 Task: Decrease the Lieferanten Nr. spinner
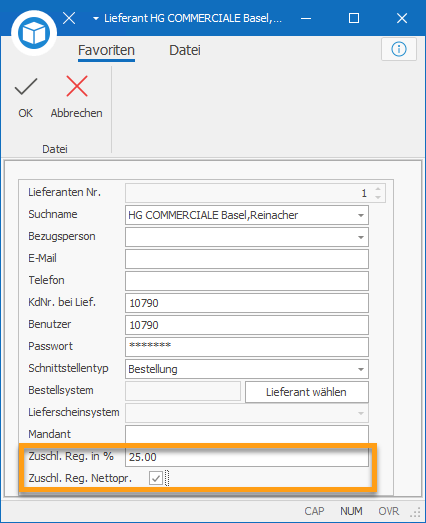[378, 197]
